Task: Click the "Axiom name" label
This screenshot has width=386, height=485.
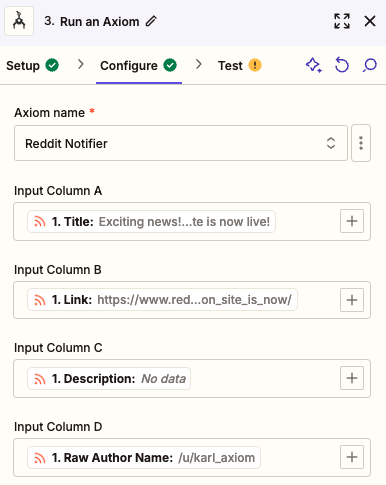Action: [49, 113]
